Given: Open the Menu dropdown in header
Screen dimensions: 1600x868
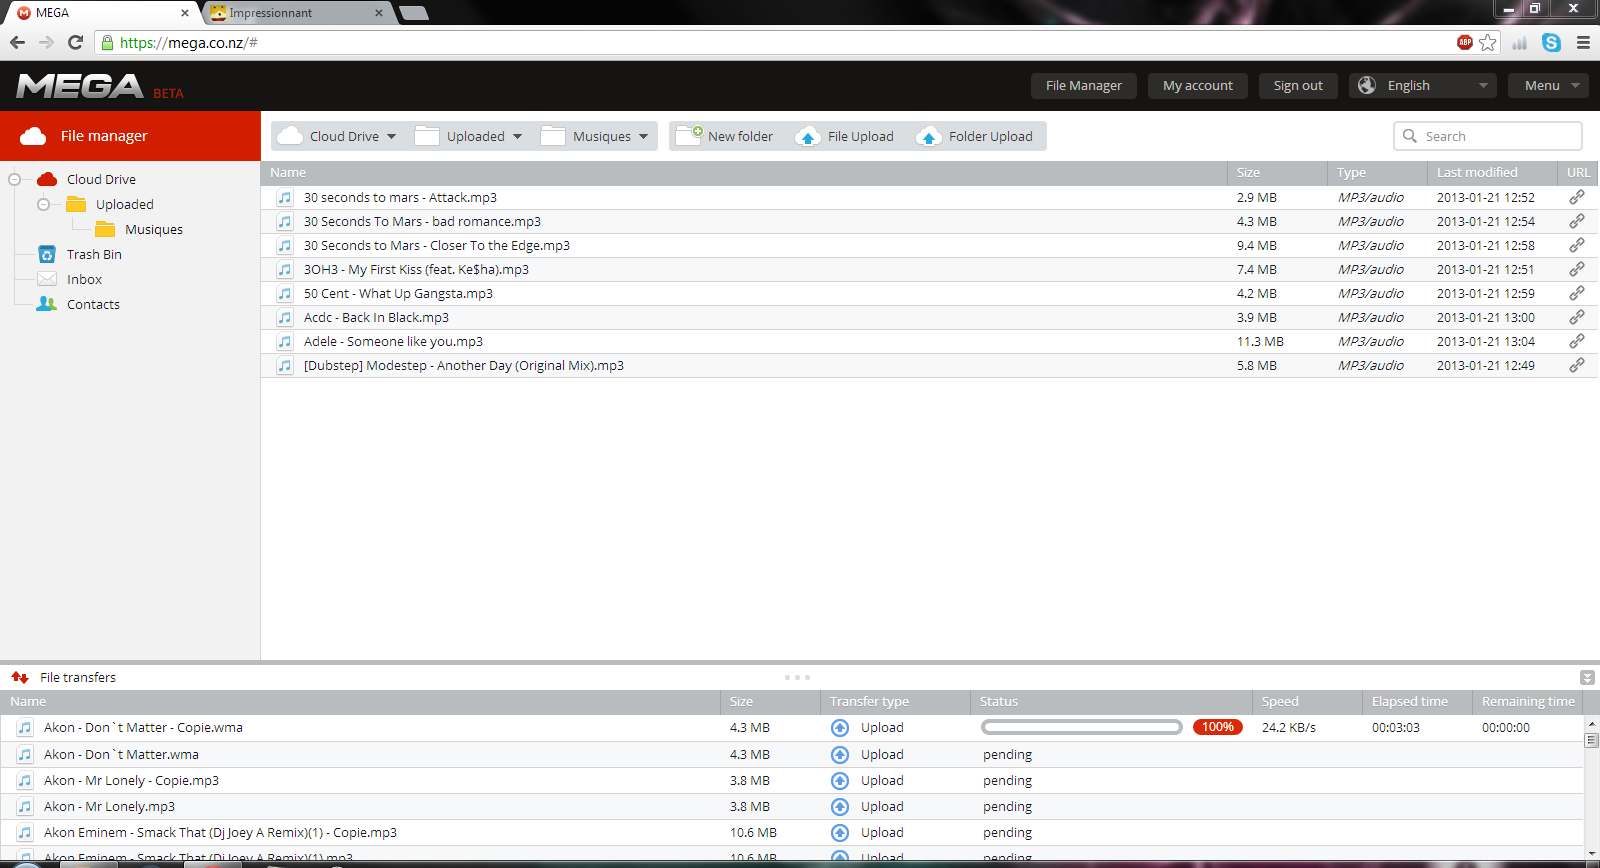Looking at the screenshot, I should pos(1549,86).
